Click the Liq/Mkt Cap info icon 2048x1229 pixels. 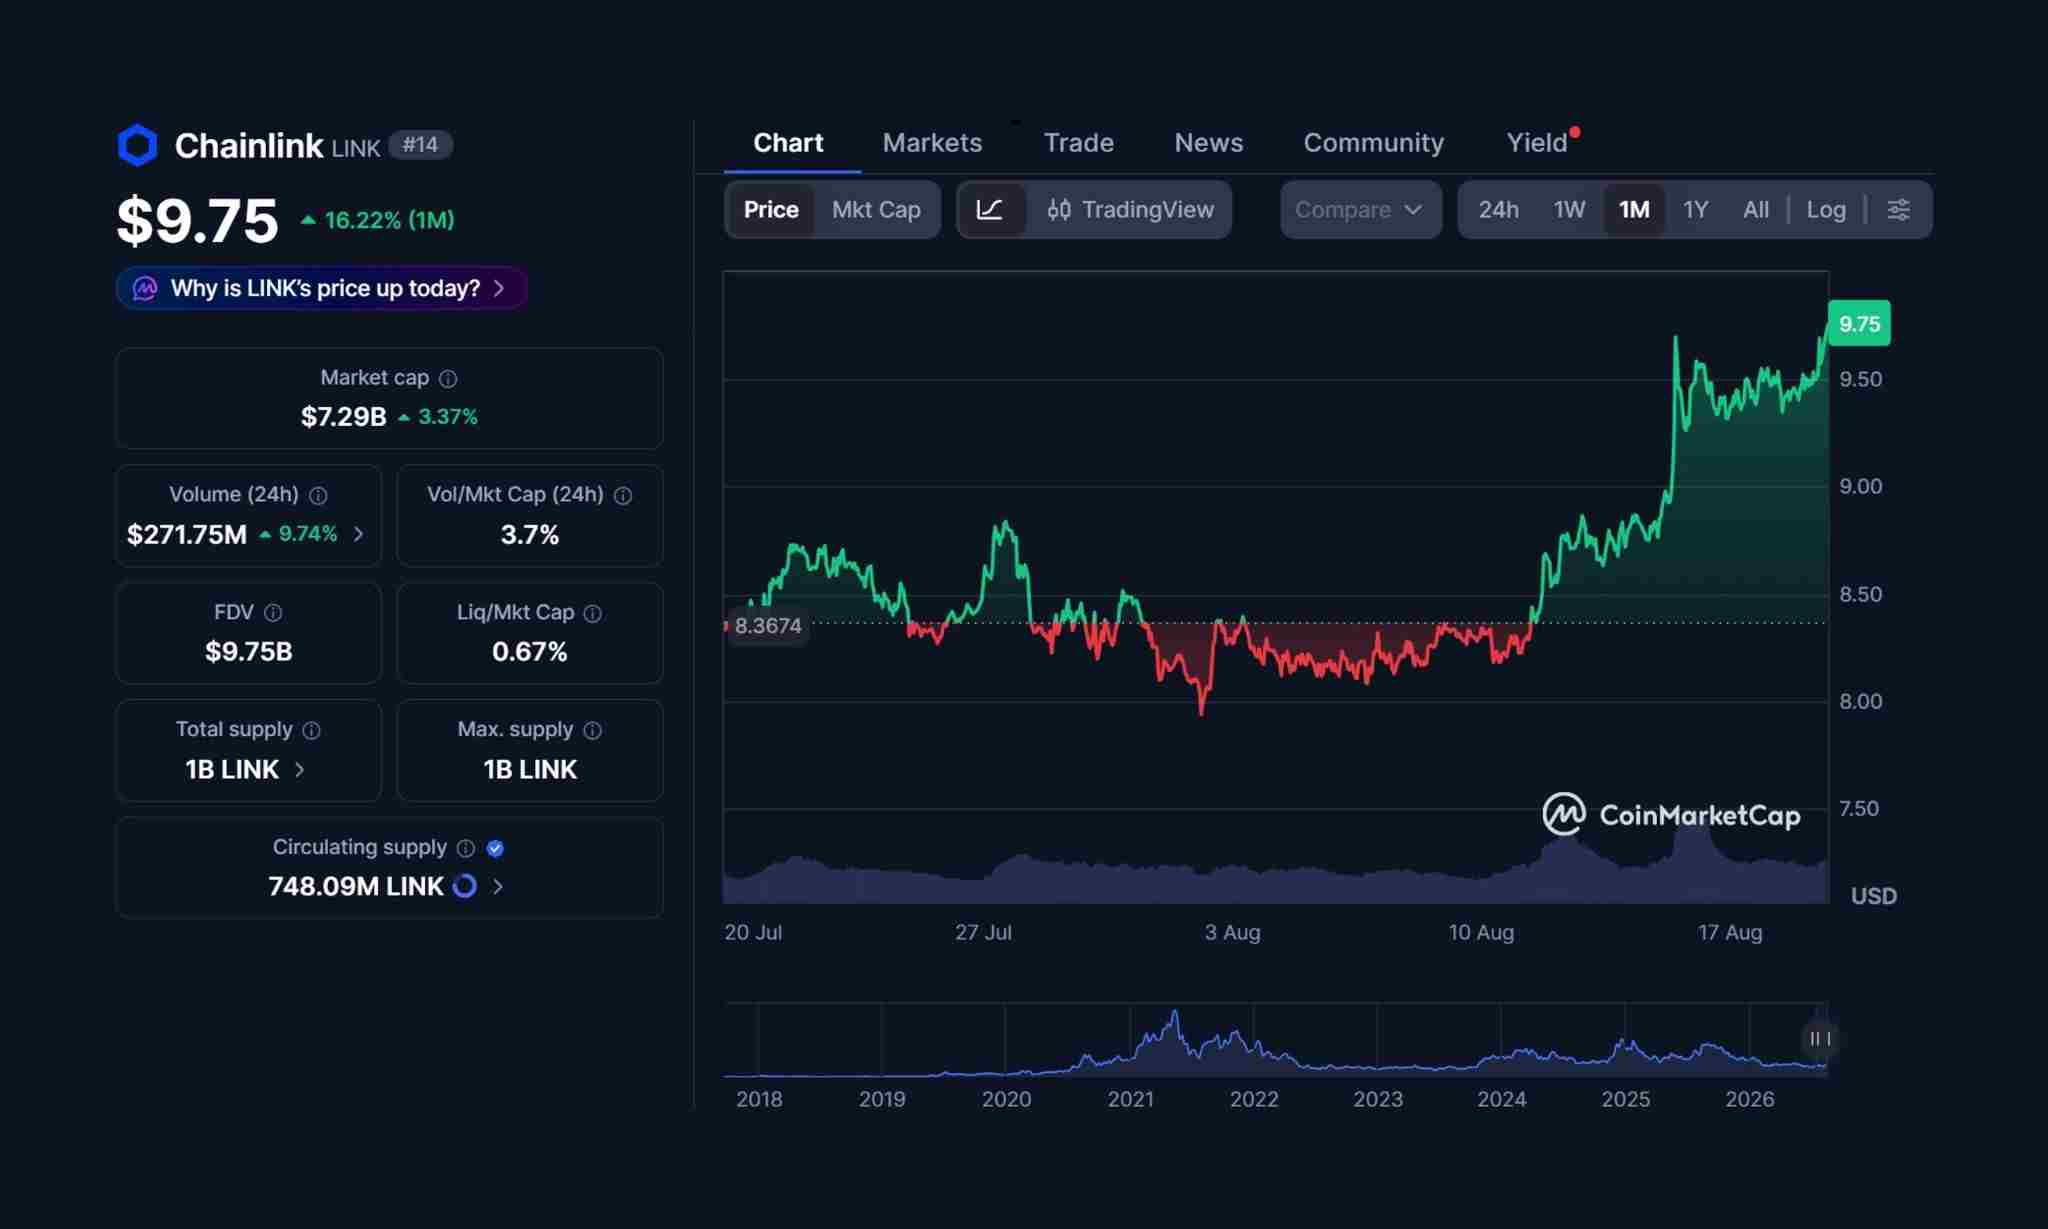(x=593, y=613)
